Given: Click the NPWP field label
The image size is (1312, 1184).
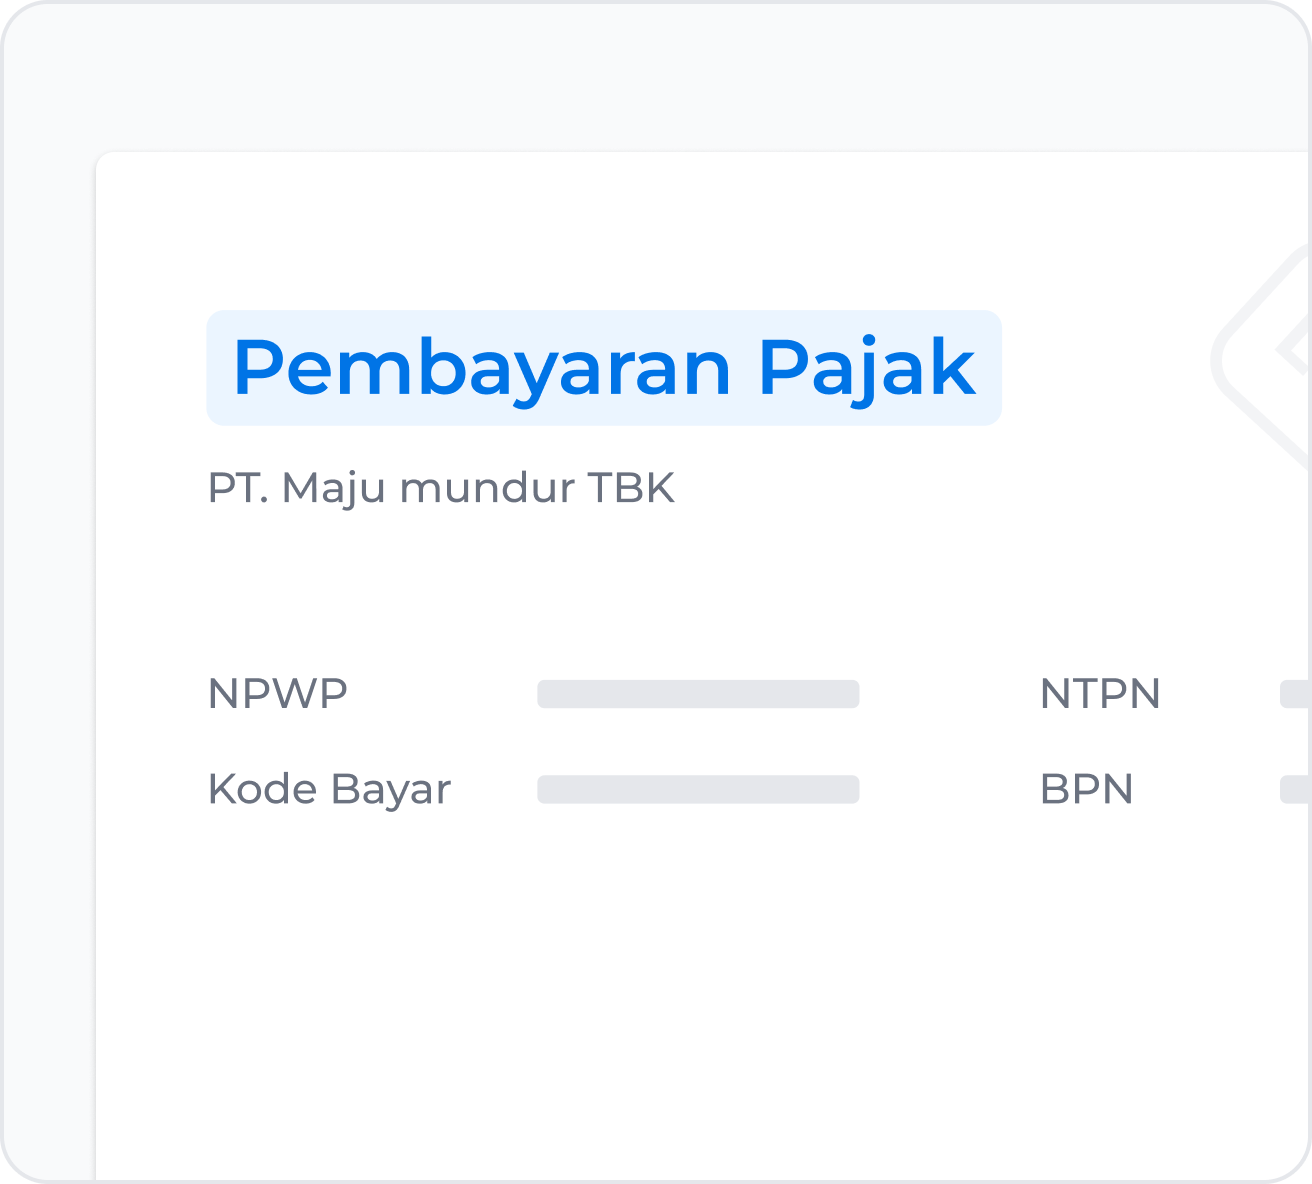Looking at the screenshot, I should [278, 694].
